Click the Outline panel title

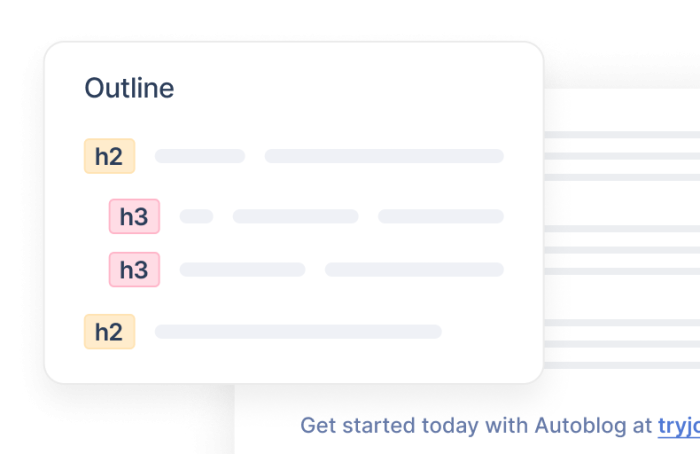129,88
